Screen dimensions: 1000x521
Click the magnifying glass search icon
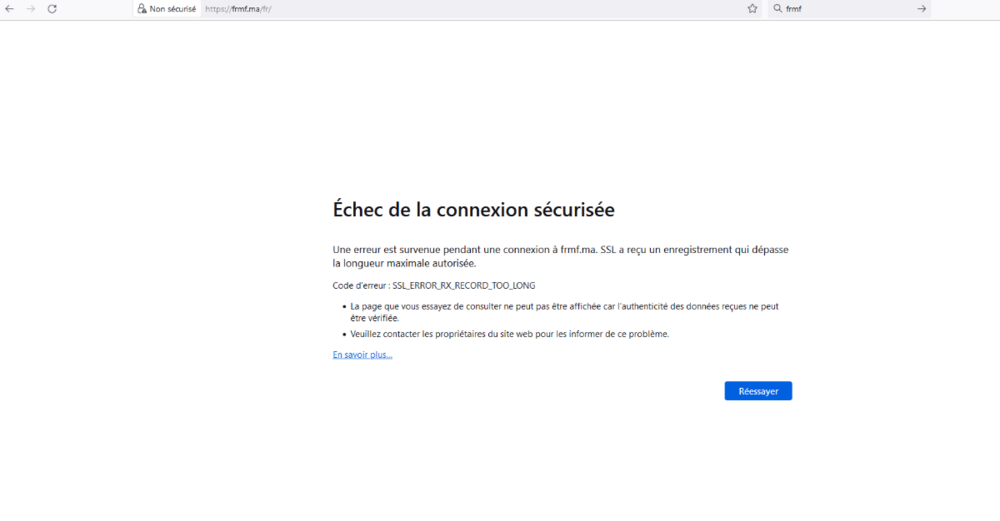777,9
